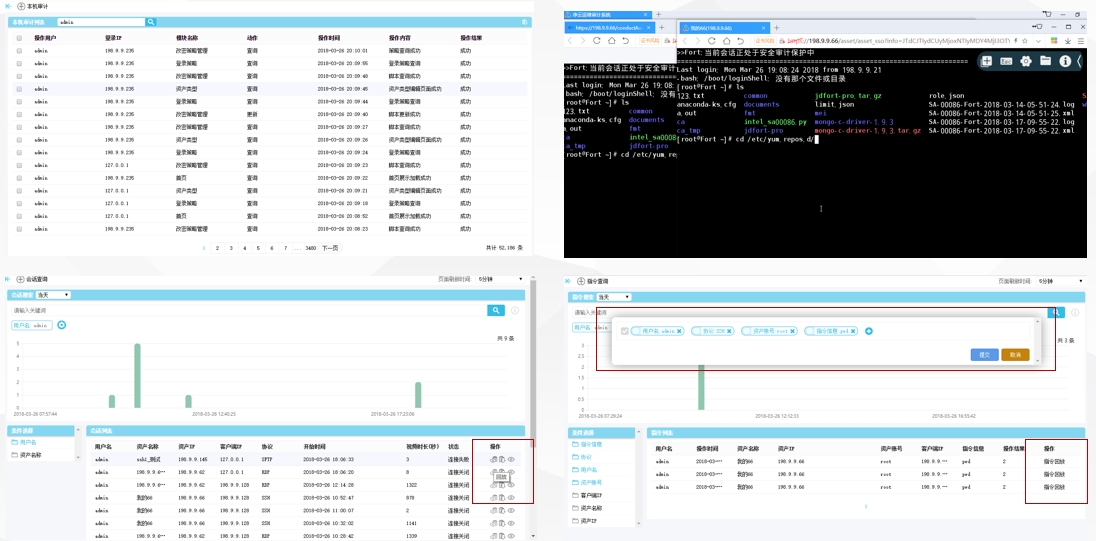Image resolution: width=1096 pixels, height=541 pixels.
Task: Click replay icon in 10:52:47 session row
Action: coord(493,498)
